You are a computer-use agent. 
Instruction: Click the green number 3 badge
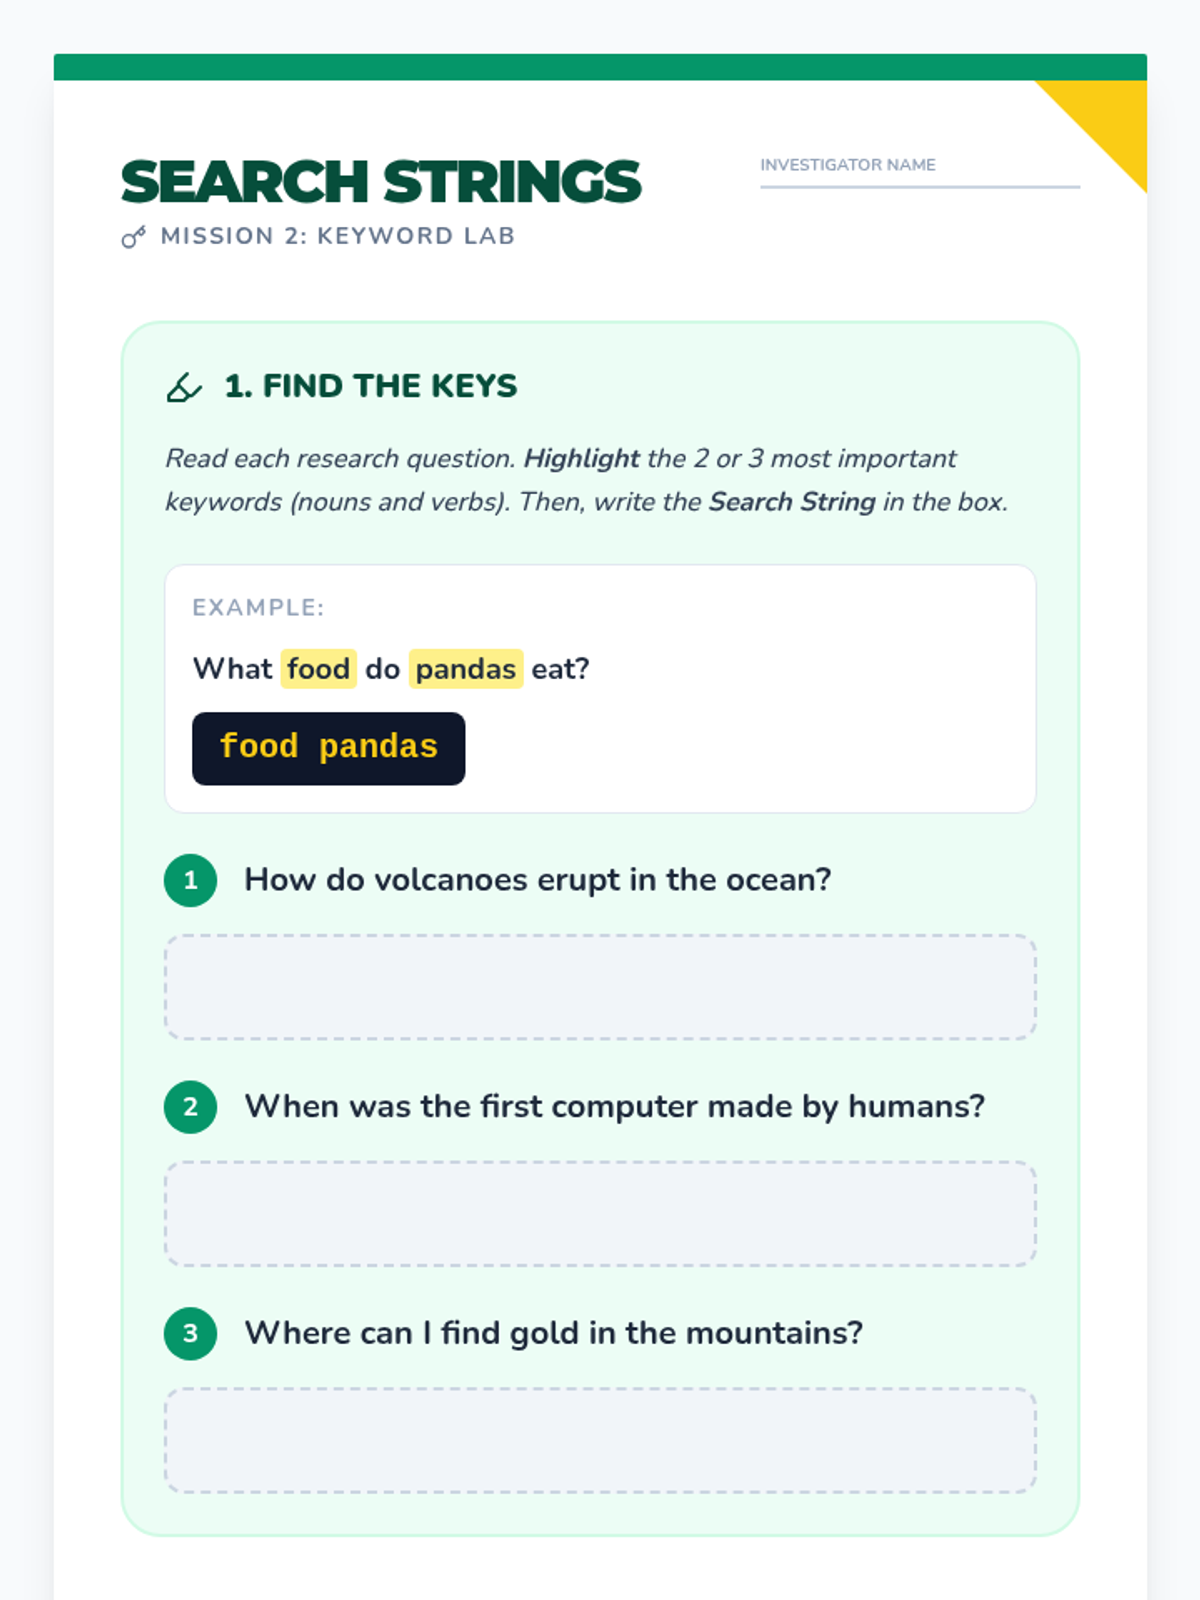pos(190,1333)
